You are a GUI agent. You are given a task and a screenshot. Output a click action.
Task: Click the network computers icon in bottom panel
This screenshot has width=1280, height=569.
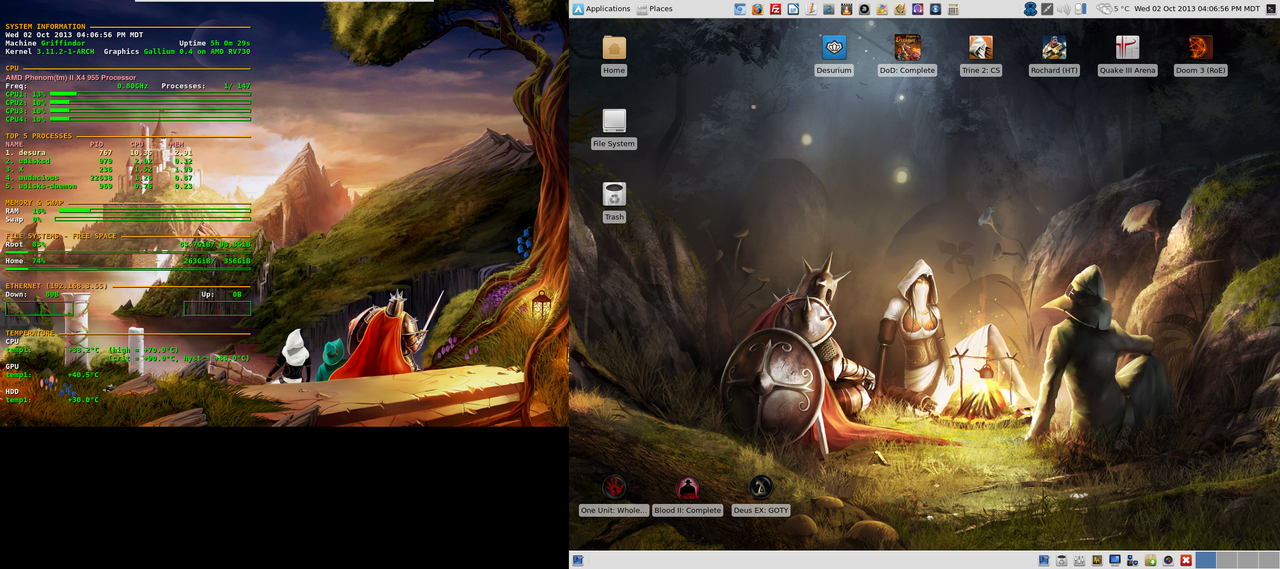1132,560
